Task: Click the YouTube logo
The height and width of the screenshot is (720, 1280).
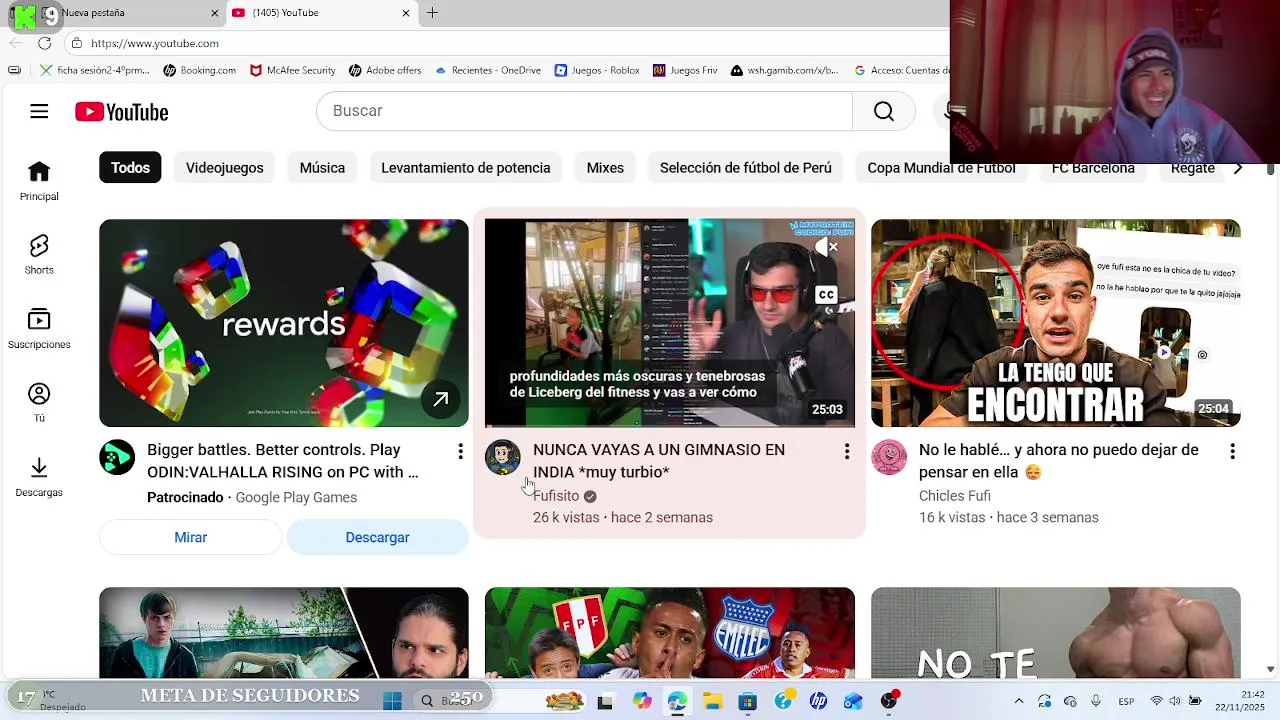Action: (122, 112)
